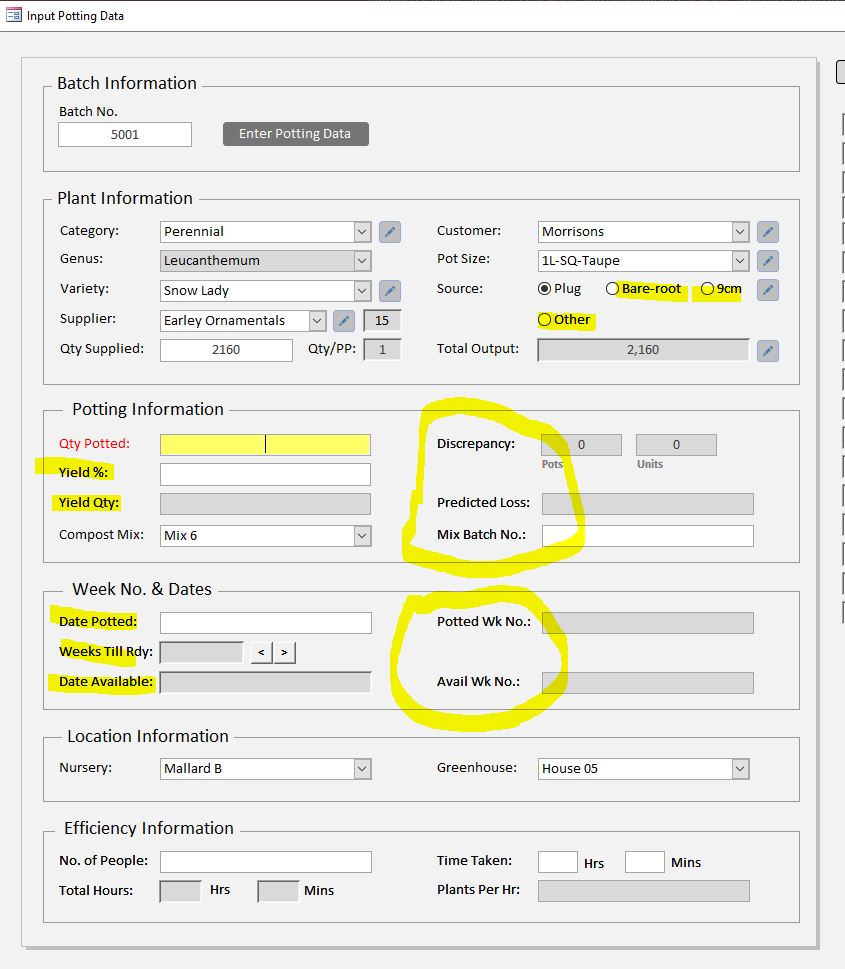Click the edit pencil icon beside Customer
This screenshot has height=969, width=845.
click(767, 232)
